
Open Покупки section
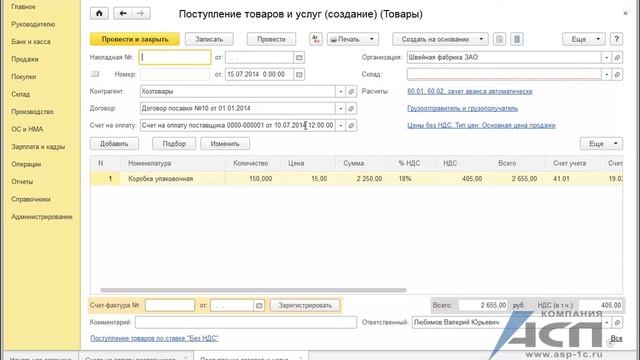click(24, 77)
